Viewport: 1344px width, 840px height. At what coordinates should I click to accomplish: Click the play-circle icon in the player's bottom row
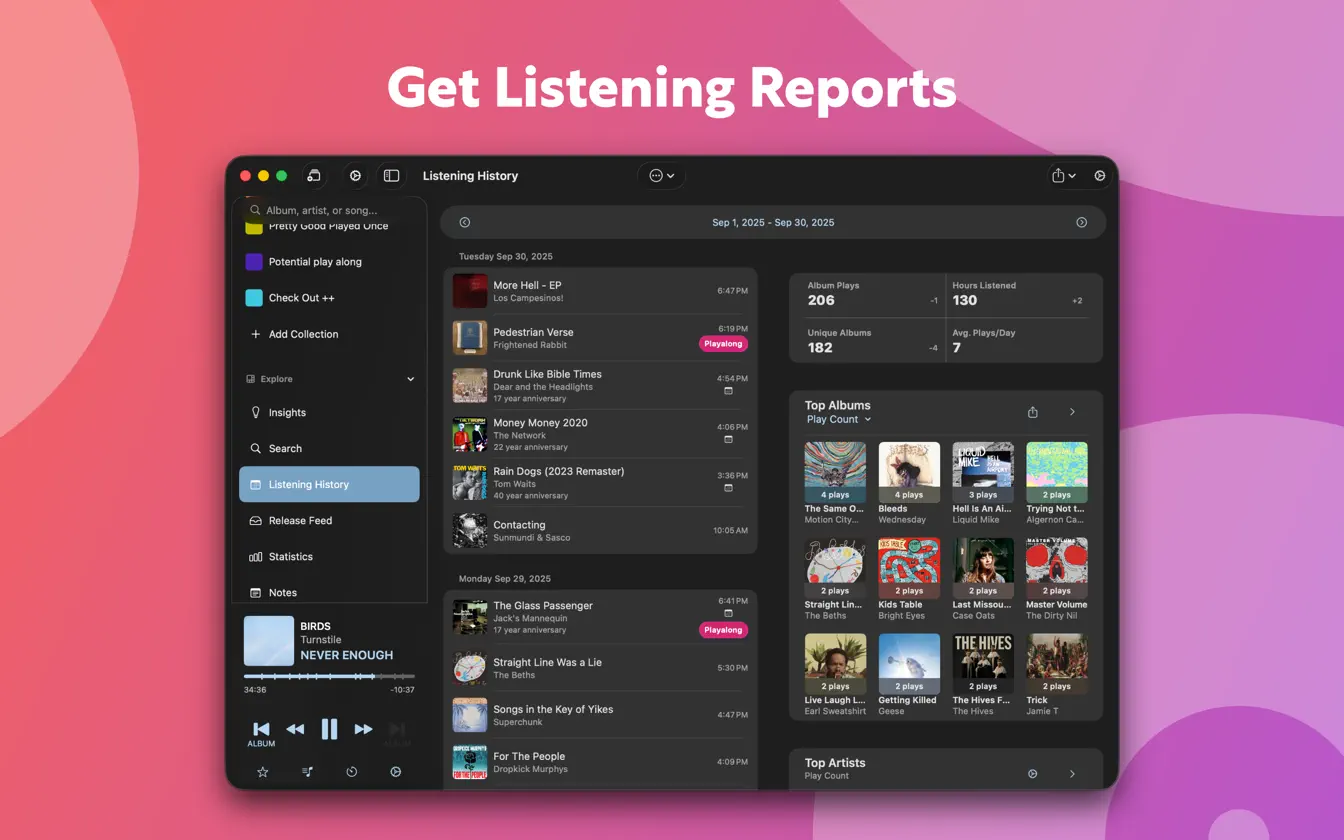click(395, 772)
